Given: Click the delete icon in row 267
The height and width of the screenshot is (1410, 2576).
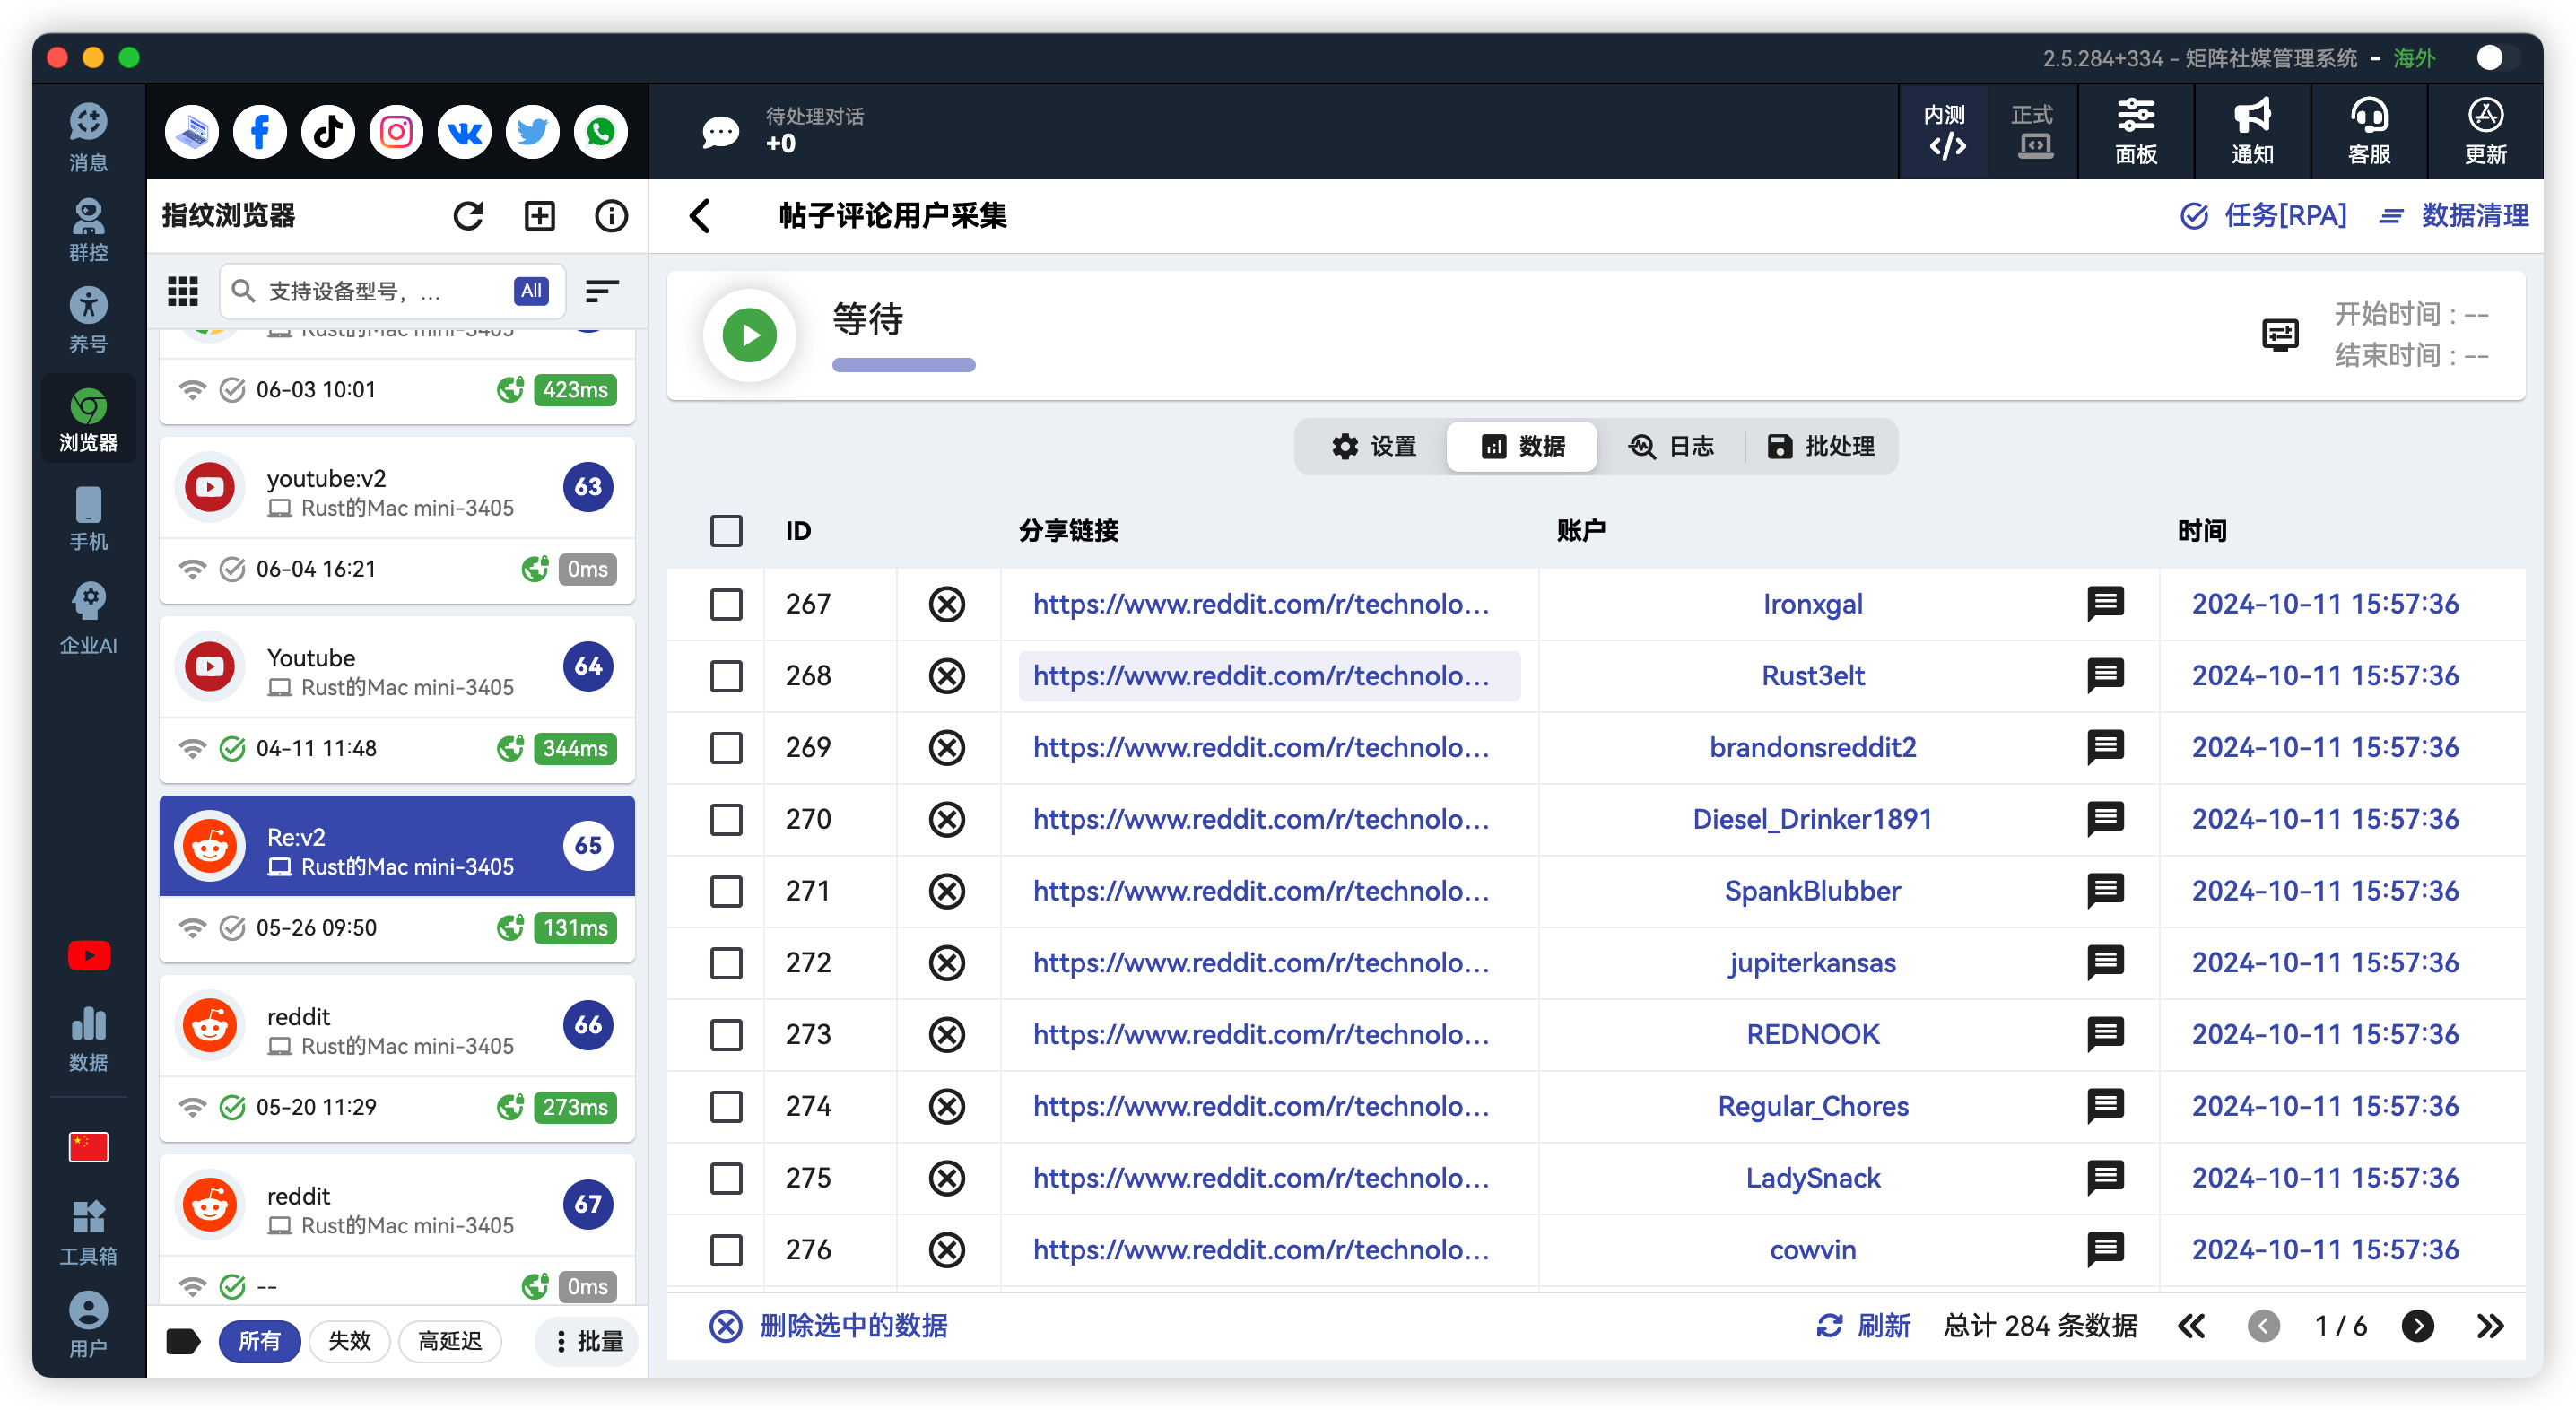Looking at the screenshot, I should (x=946, y=604).
